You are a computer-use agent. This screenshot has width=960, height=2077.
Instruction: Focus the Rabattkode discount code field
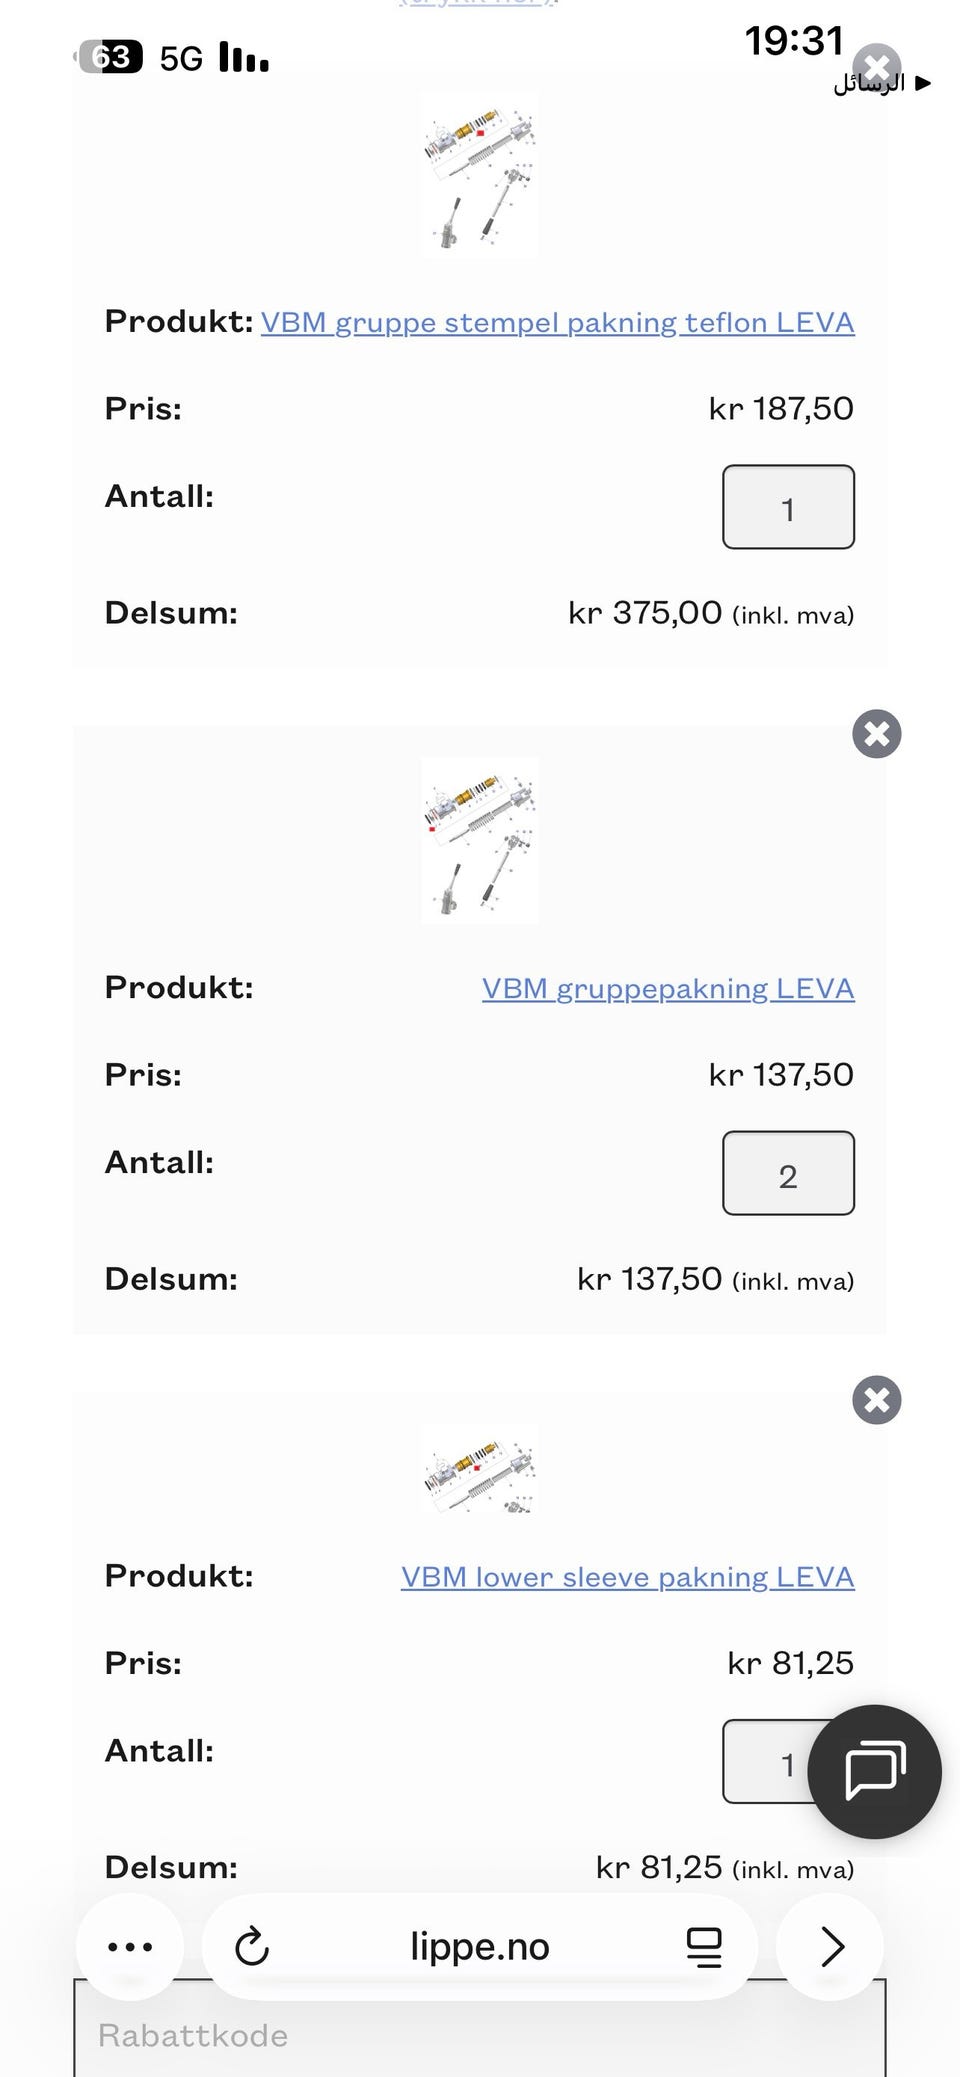tap(480, 2035)
